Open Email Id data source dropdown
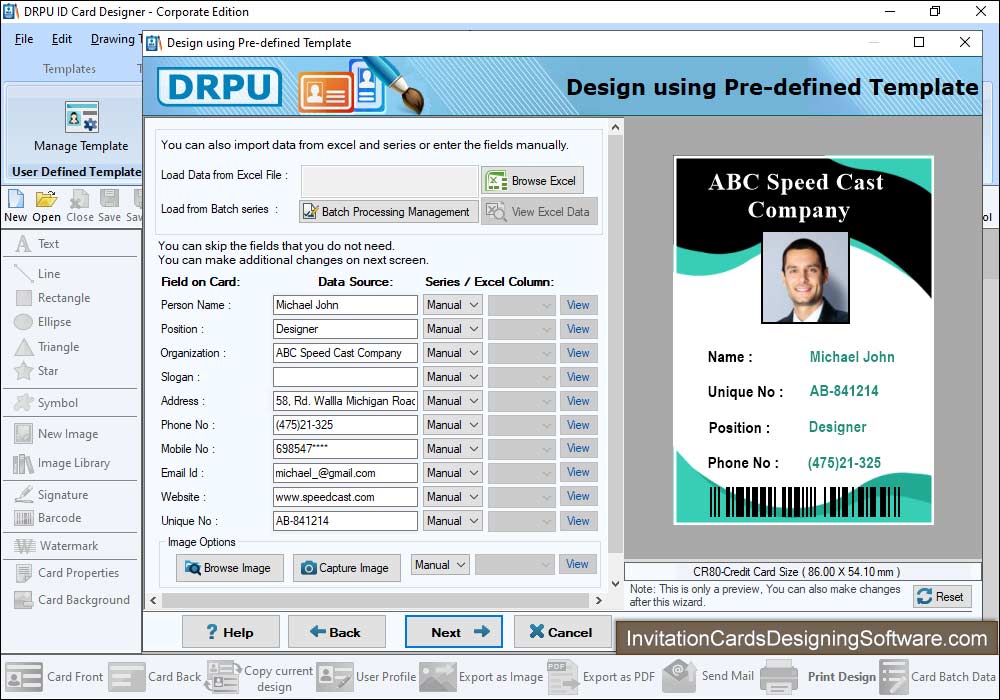This screenshot has height=700, width=1000. pyautogui.click(x=452, y=473)
